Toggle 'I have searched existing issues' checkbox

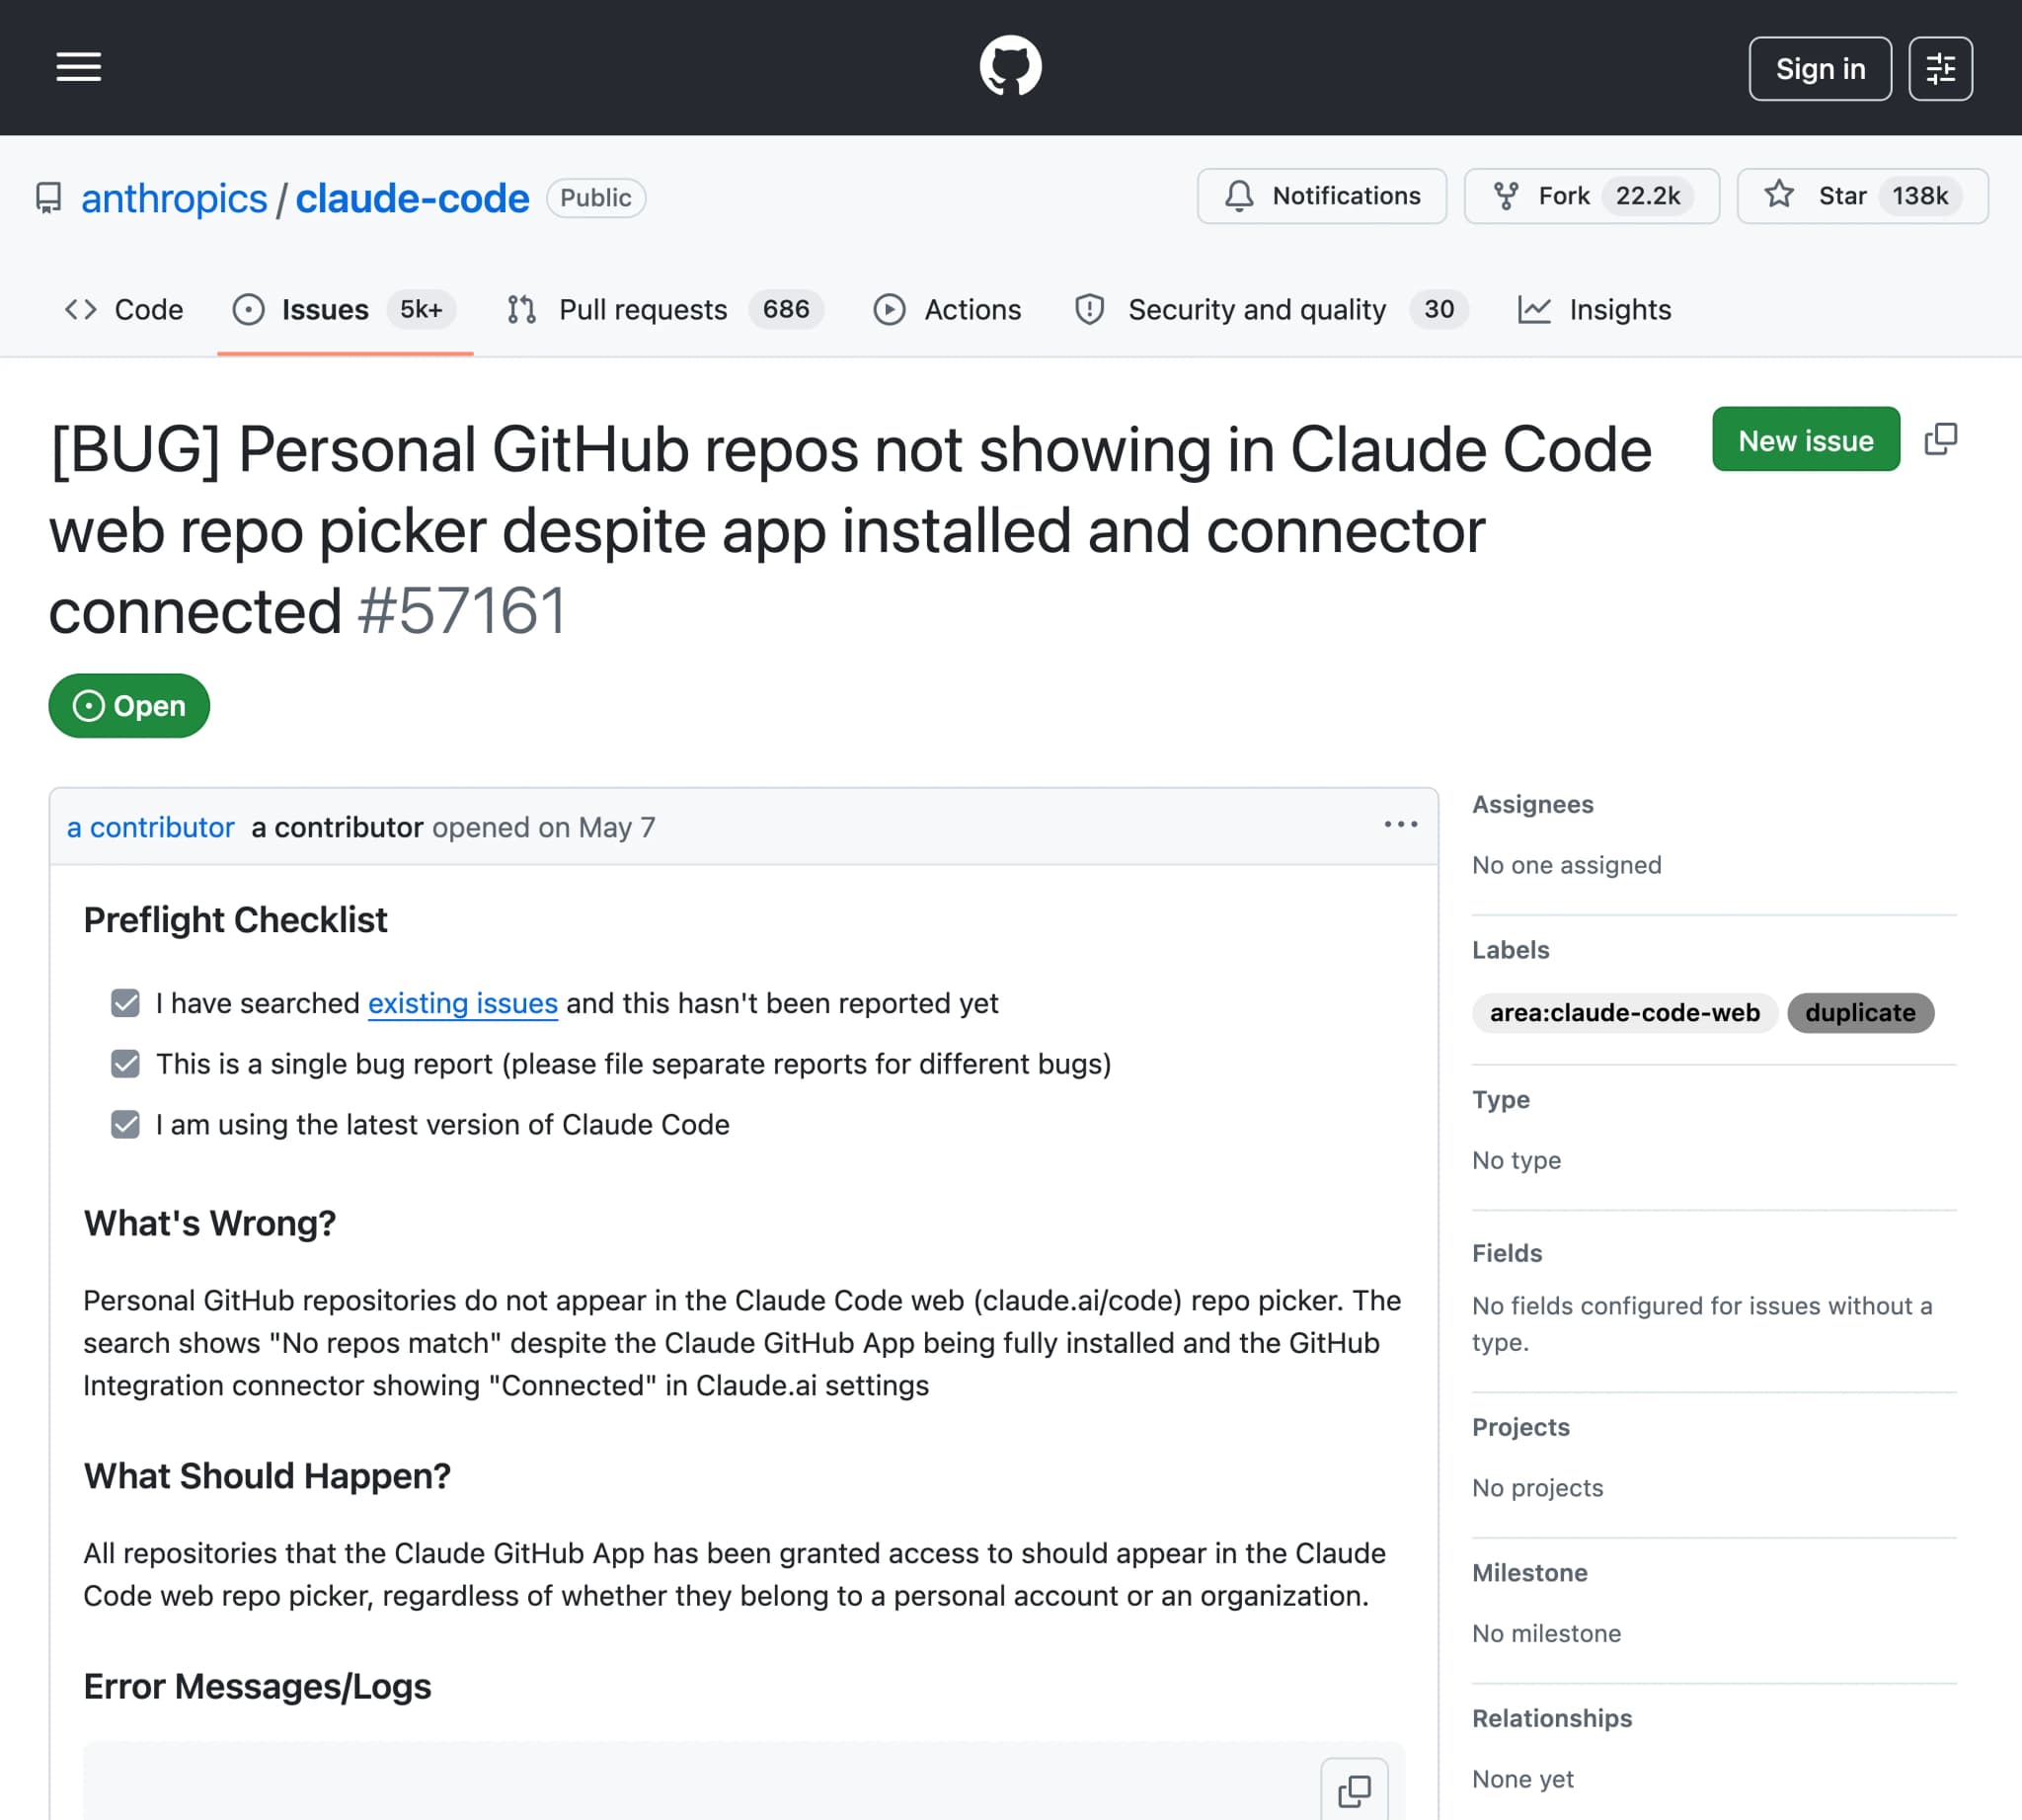pos(125,1003)
